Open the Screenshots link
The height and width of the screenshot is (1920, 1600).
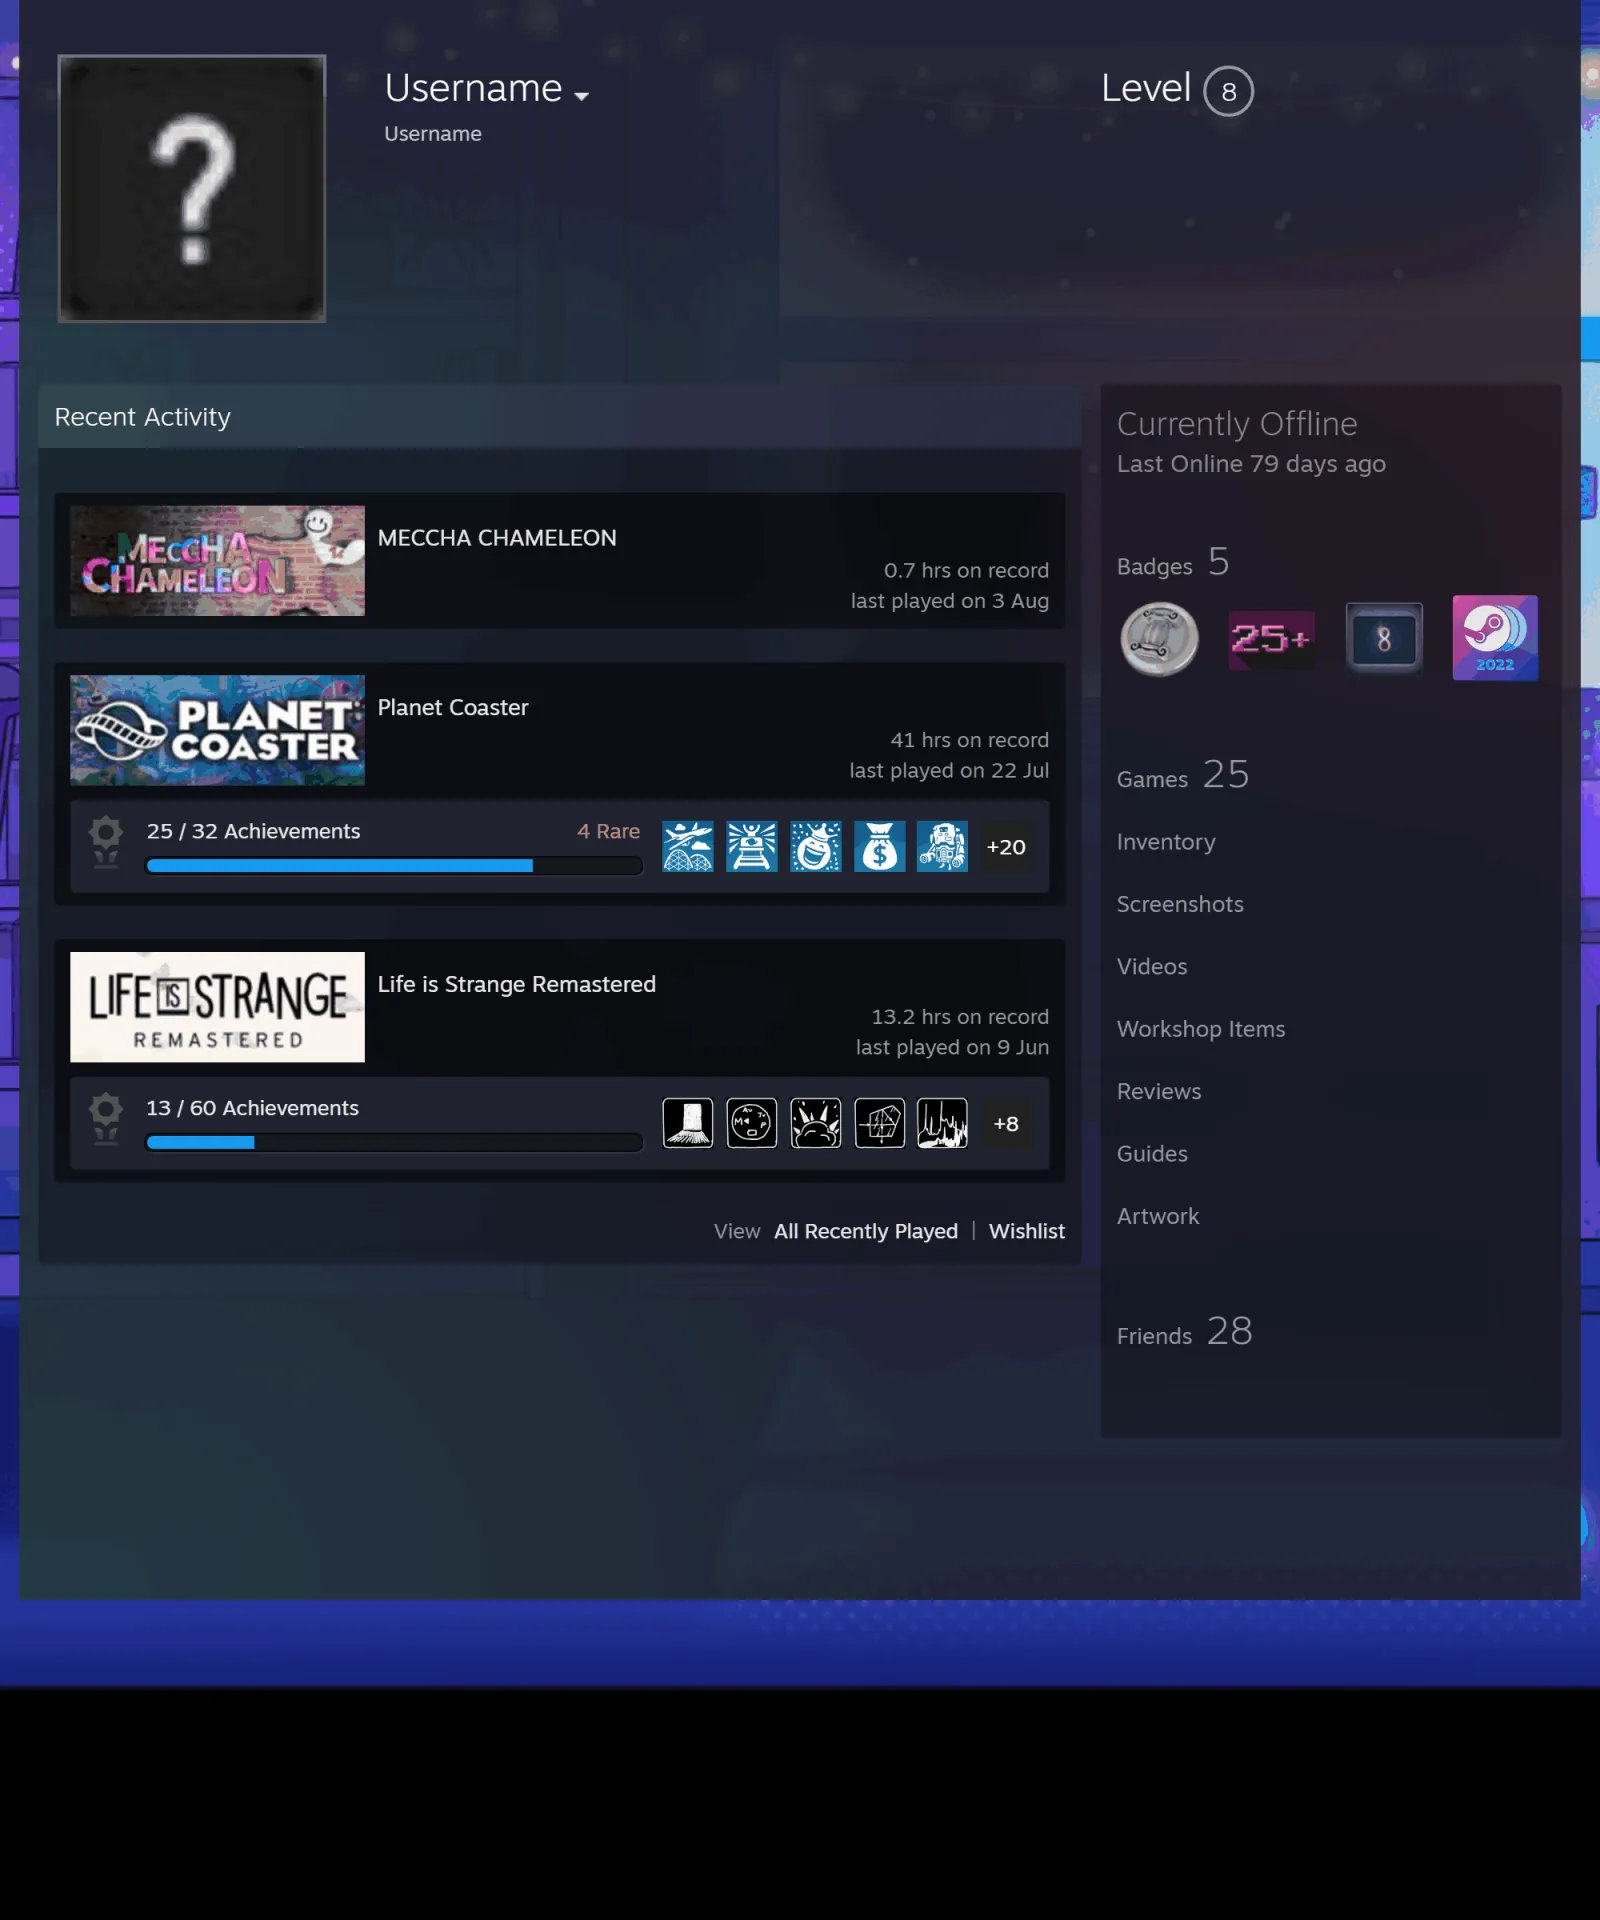[1180, 905]
